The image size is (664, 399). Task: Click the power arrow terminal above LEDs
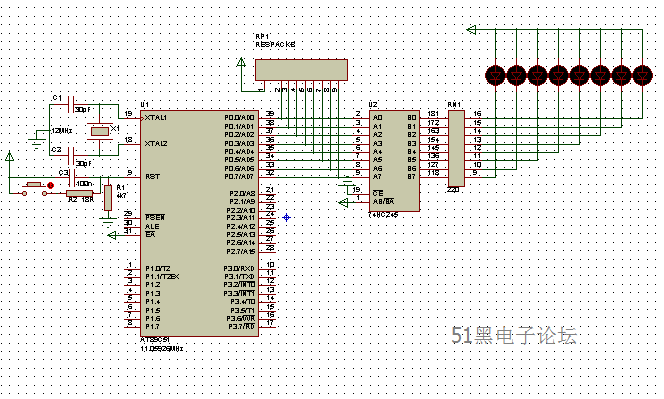[x=471, y=30]
